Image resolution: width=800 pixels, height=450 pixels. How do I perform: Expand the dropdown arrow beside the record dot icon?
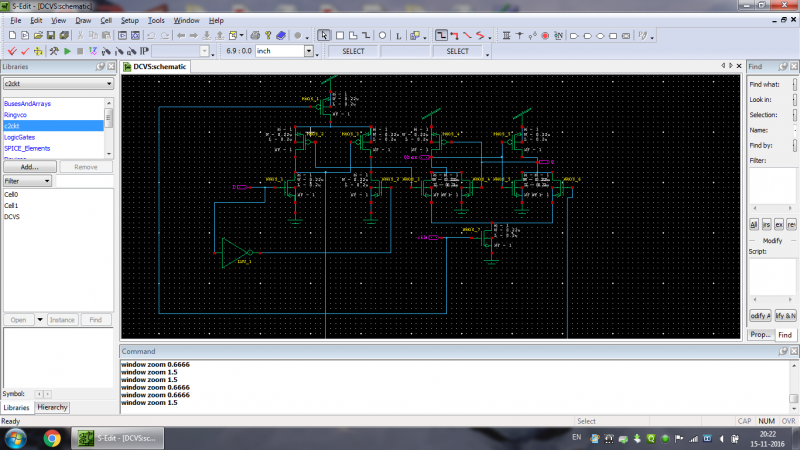coord(307,37)
